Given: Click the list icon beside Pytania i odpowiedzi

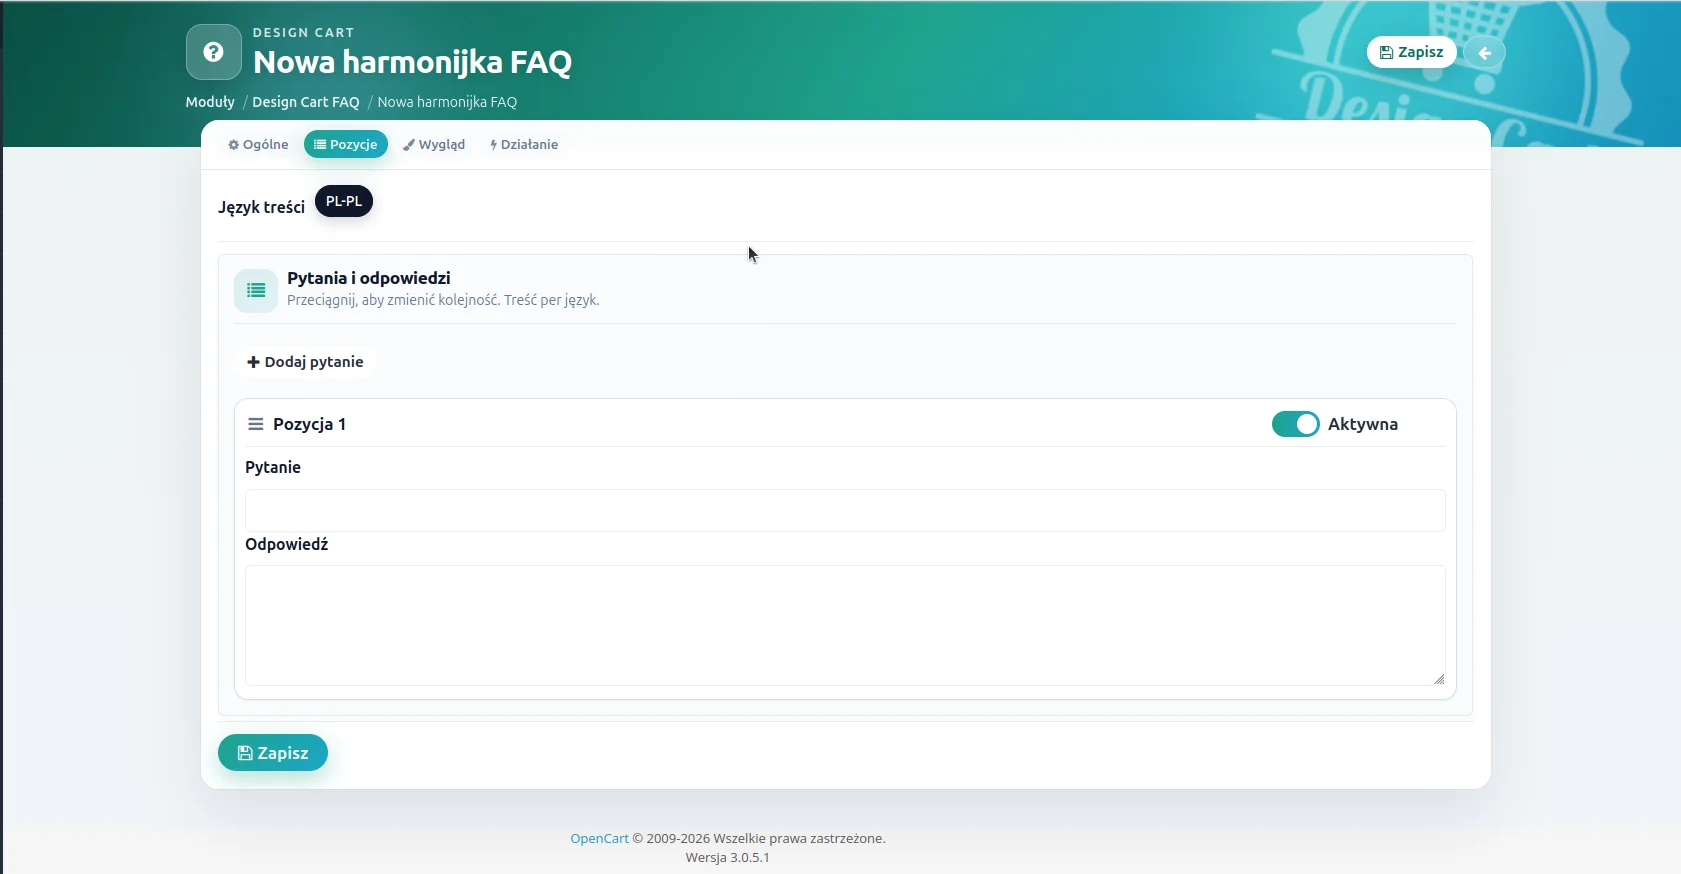Looking at the screenshot, I should (x=256, y=290).
